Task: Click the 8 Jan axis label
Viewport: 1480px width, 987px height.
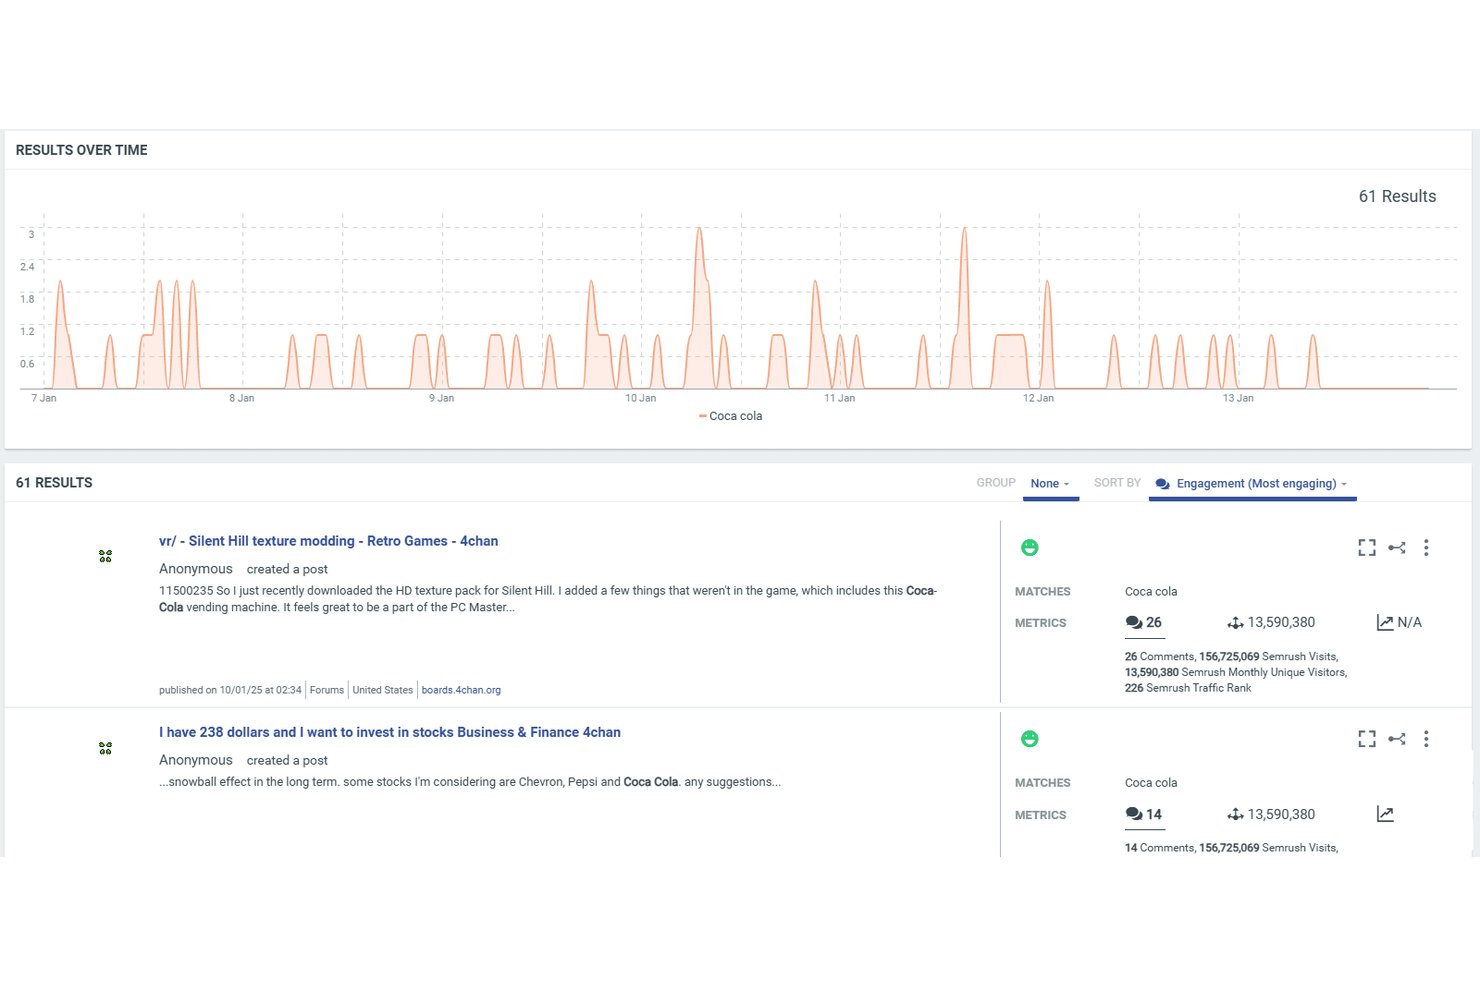Action: (242, 398)
